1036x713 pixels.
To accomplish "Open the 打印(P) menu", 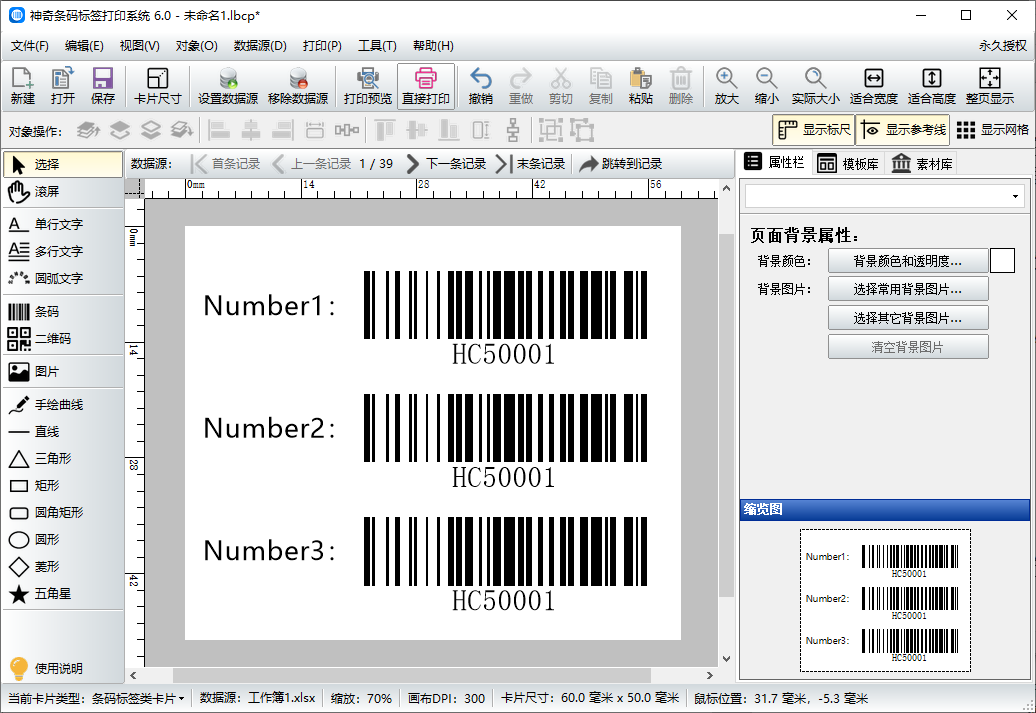I will coord(322,46).
